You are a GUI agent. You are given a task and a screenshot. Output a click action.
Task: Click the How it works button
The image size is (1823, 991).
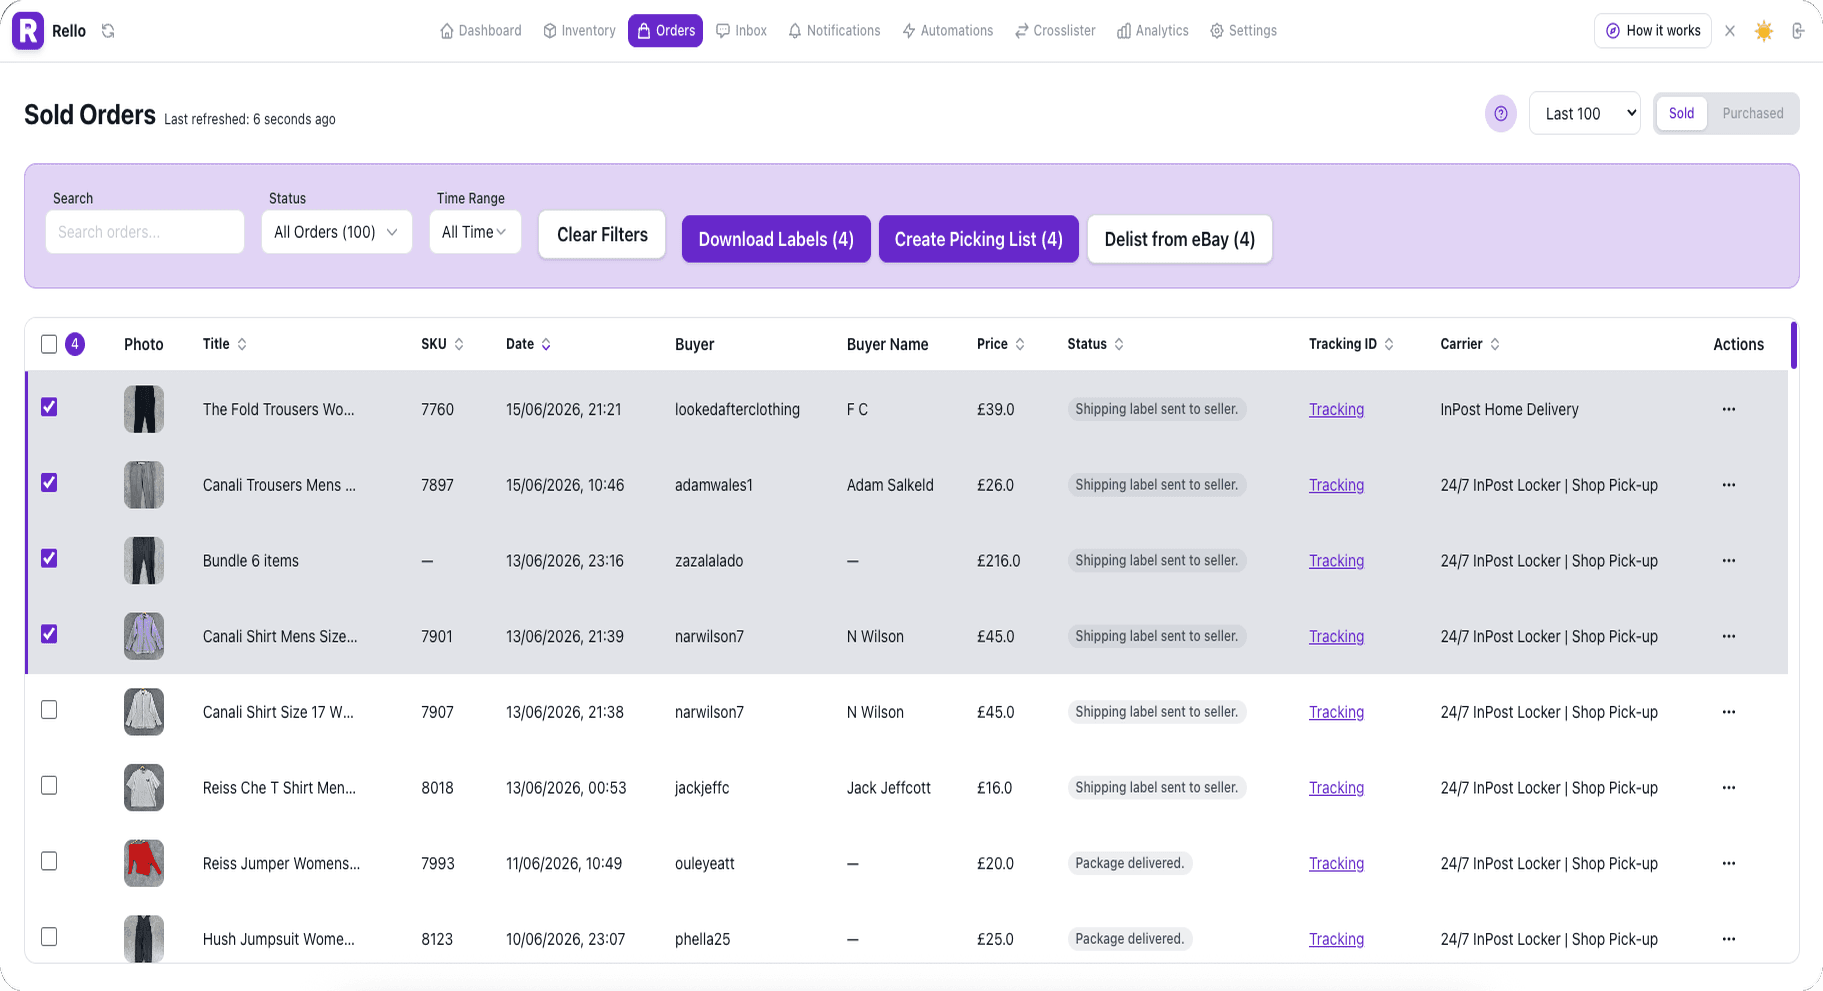tap(1653, 31)
